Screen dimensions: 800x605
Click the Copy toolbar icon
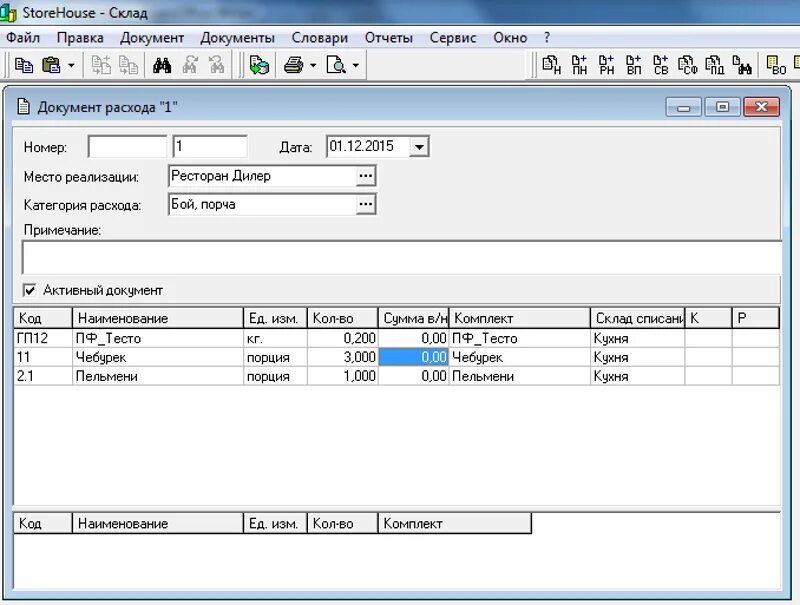[x=23, y=65]
